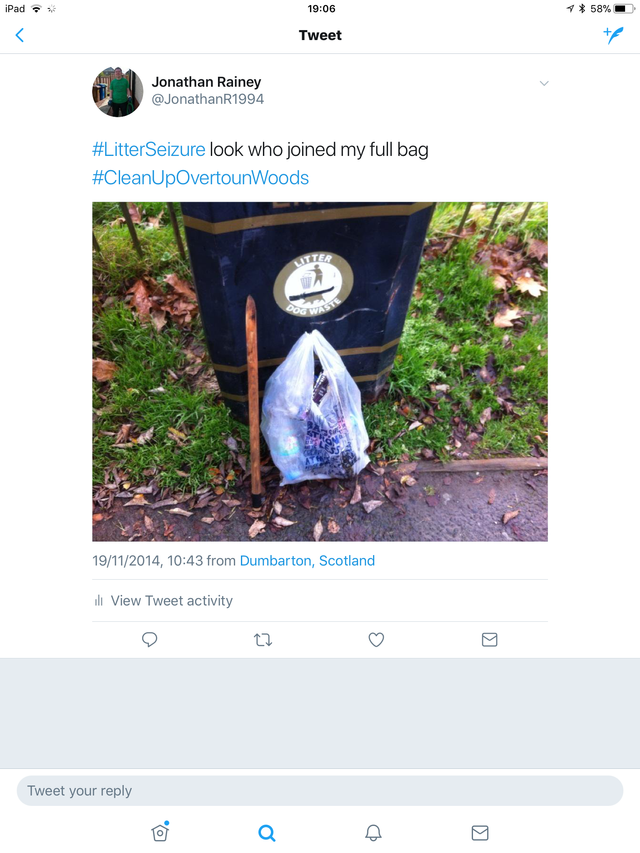Open Jonathan Rainey's profile picture

tap(117, 92)
